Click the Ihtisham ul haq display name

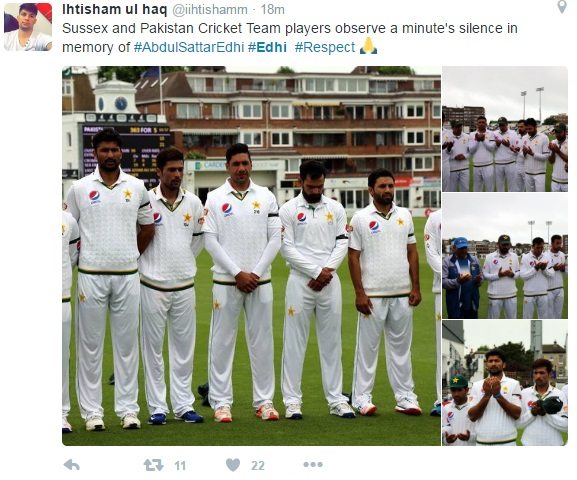(114, 10)
